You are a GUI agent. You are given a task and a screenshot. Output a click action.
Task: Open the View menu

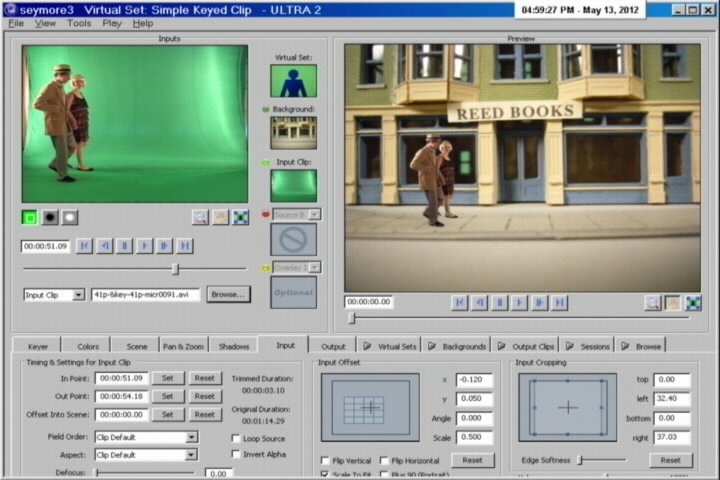pyautogui.click(x=45, y=23)
